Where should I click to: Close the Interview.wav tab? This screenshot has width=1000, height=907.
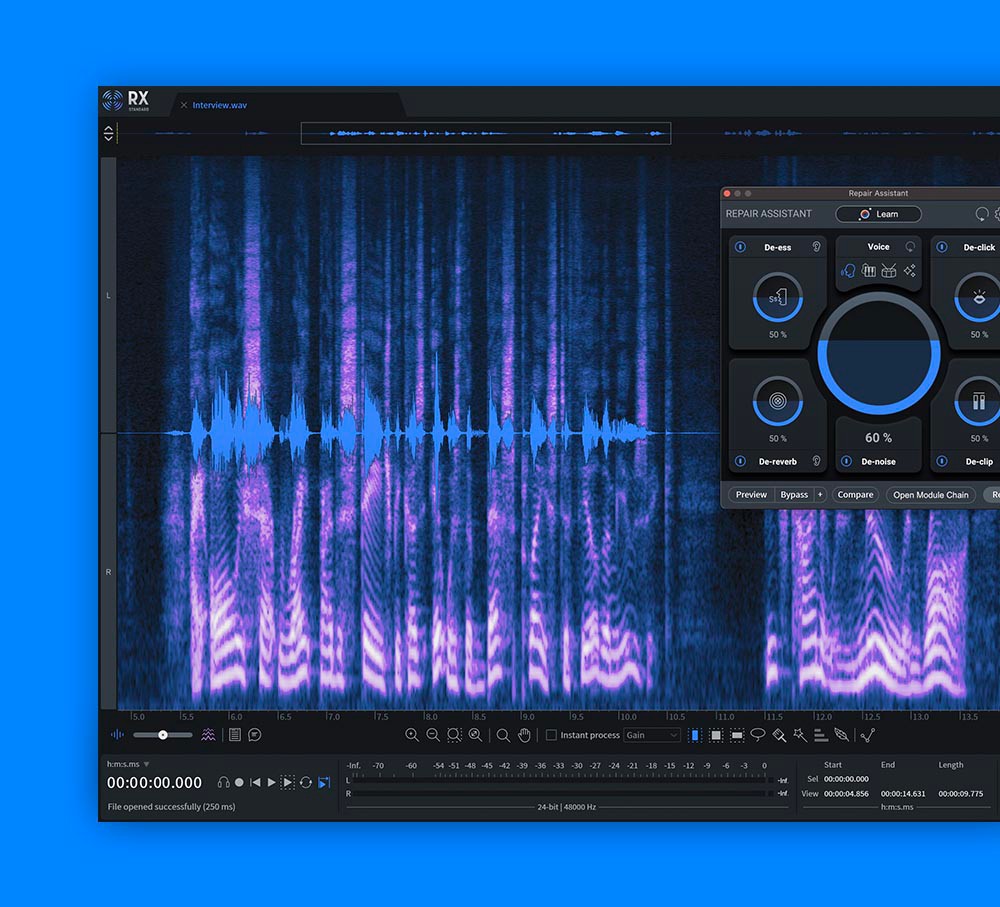184,105
